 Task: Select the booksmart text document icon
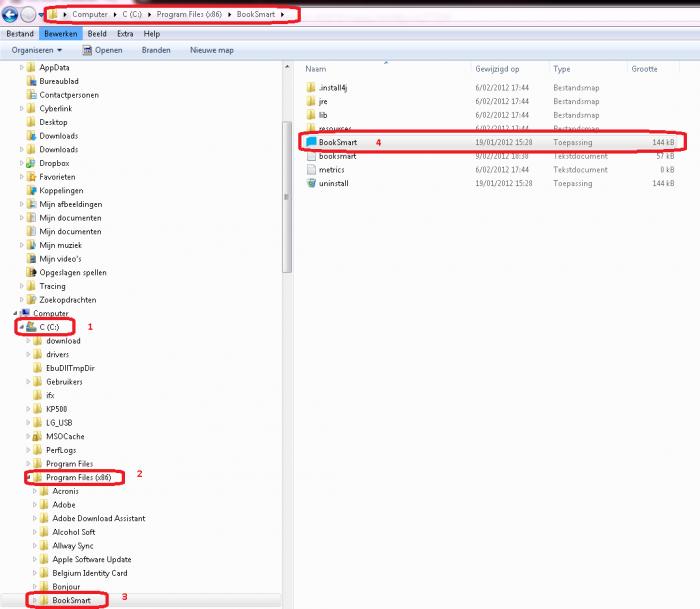(x=311, y=156)
